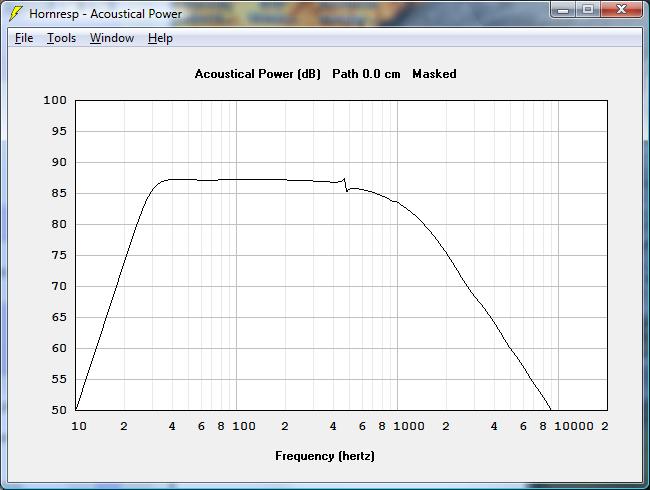650x490 pixels.
Task: Click the 55 dB axis label
Action: tap(59, 379)
